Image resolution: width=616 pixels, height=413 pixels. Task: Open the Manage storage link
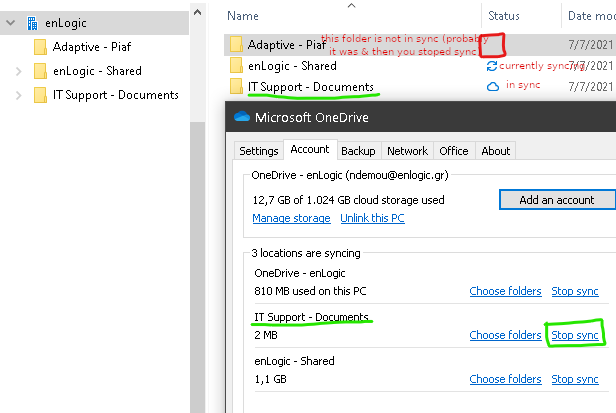click(291, 218)
